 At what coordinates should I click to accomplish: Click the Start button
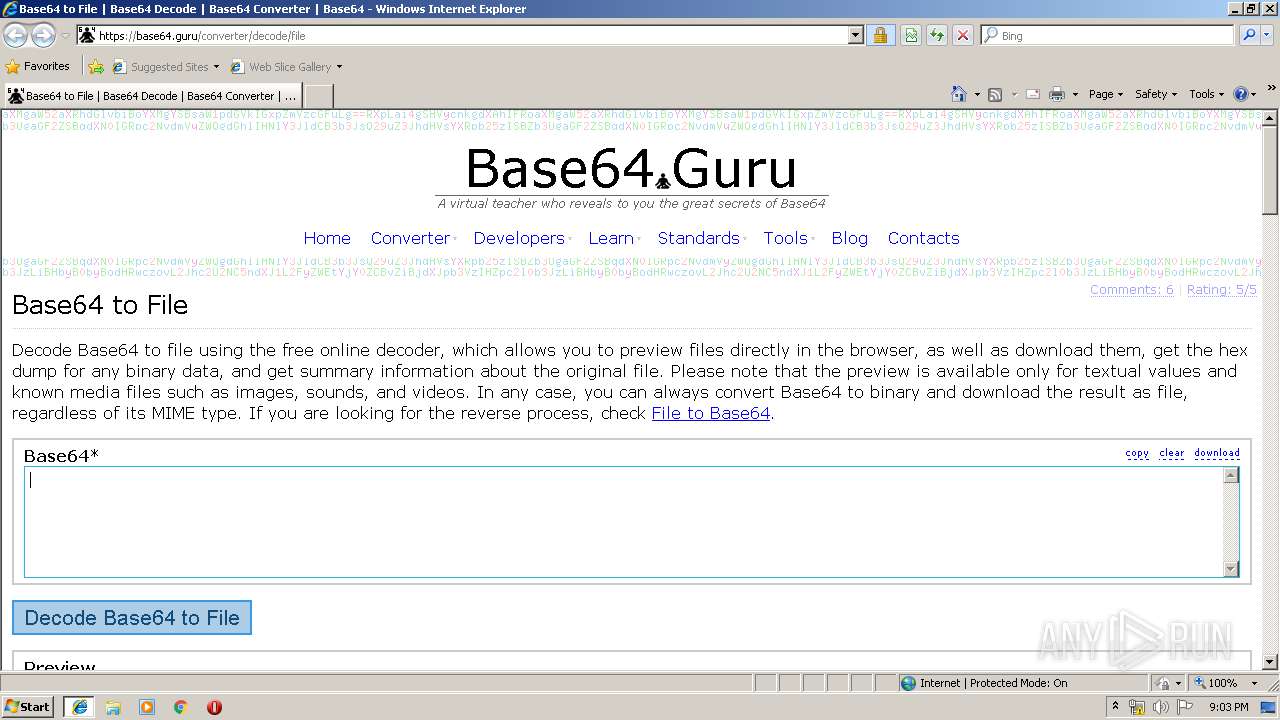click(x=27, y=706)
